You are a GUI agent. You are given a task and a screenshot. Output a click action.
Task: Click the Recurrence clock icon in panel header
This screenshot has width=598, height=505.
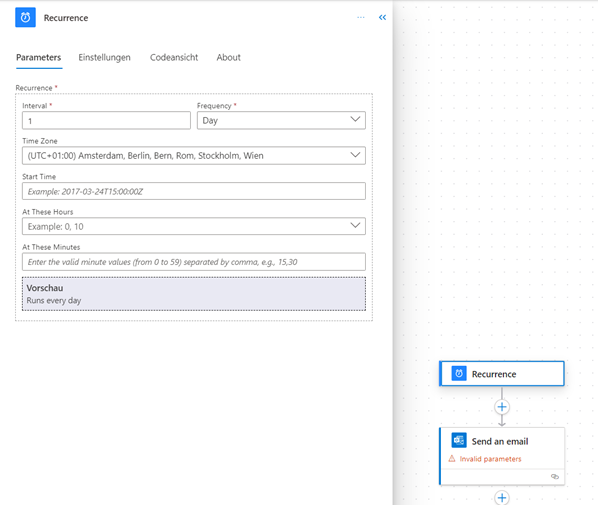pos(25,18)
